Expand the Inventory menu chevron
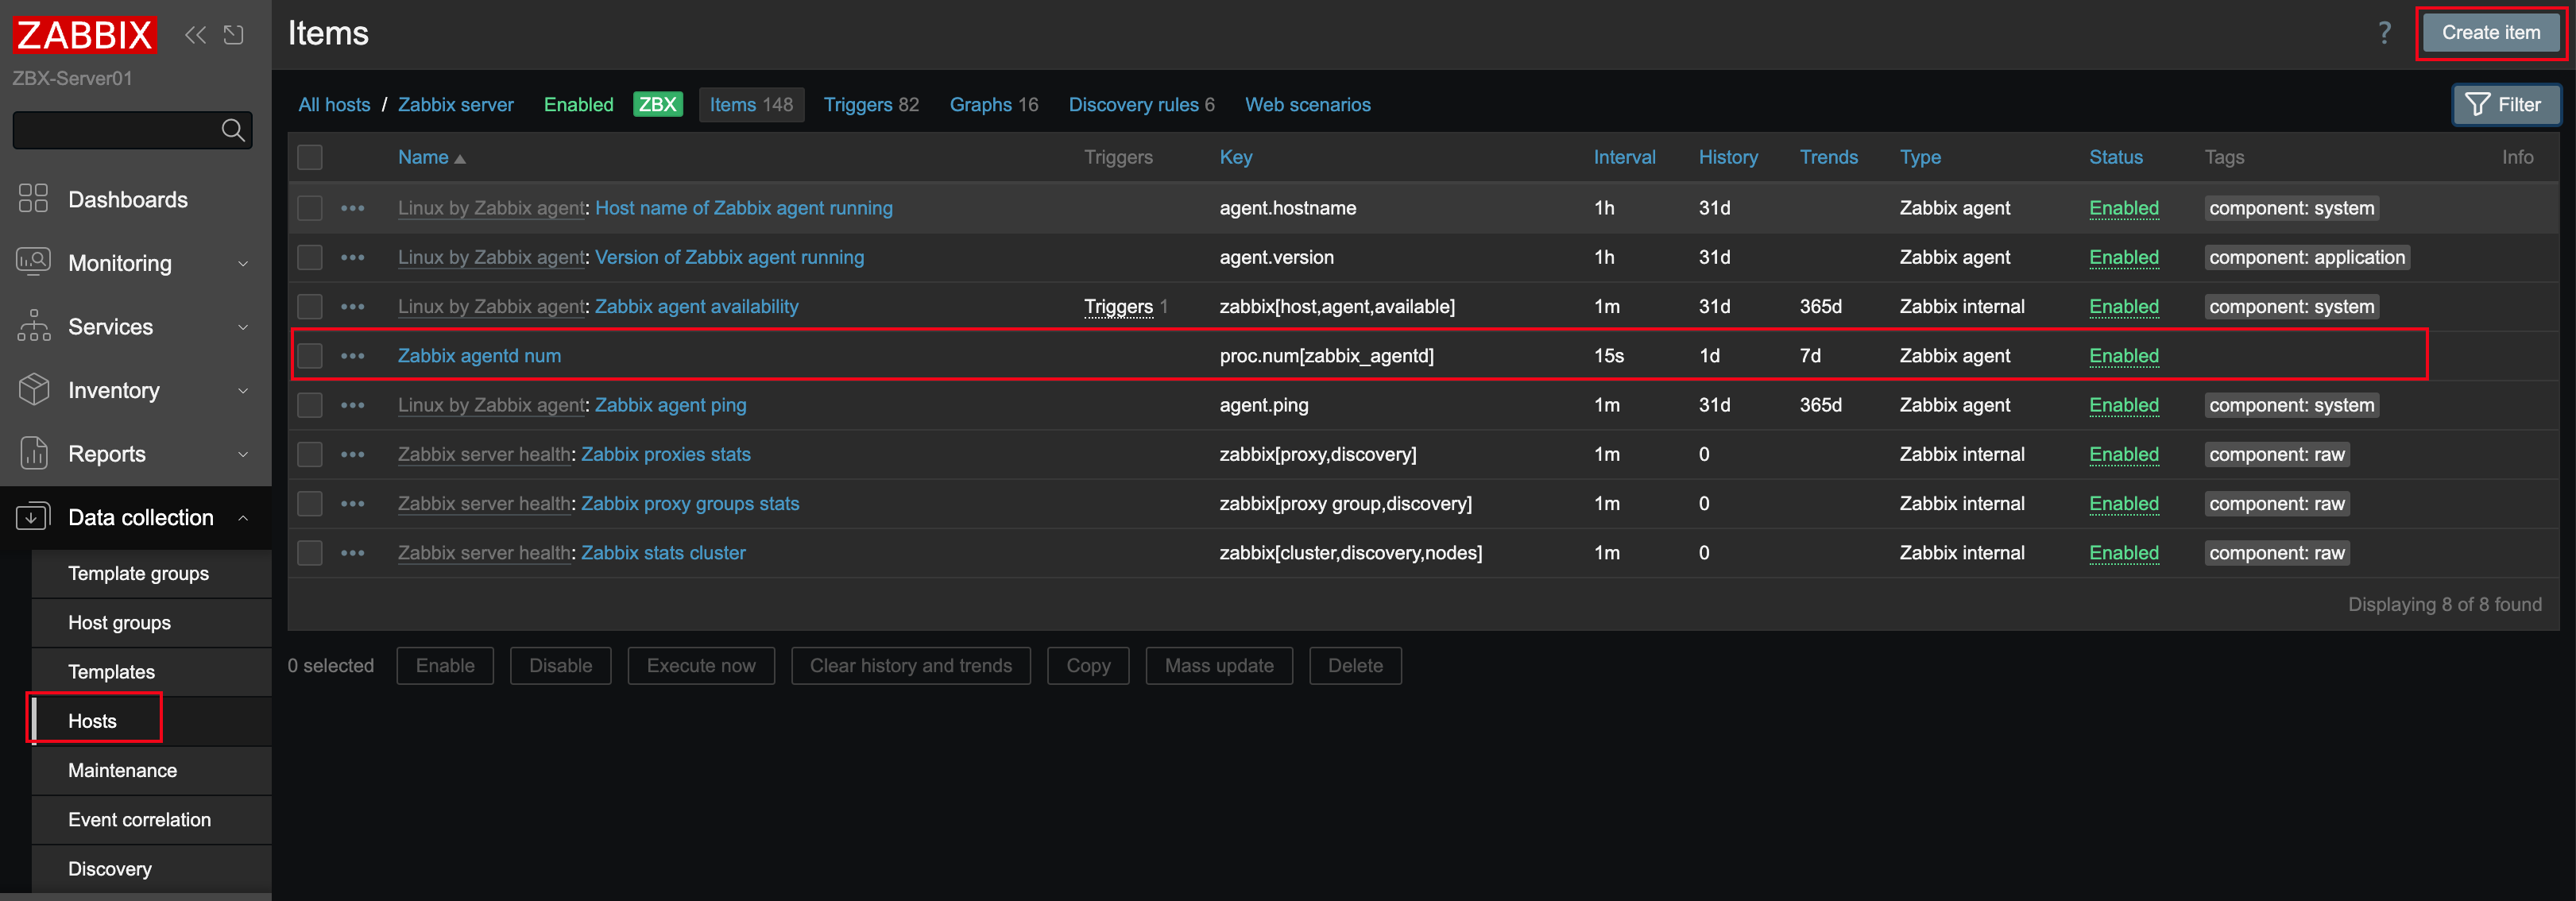The width and height of the screenshot is (2576, 901). coord(243,390)
